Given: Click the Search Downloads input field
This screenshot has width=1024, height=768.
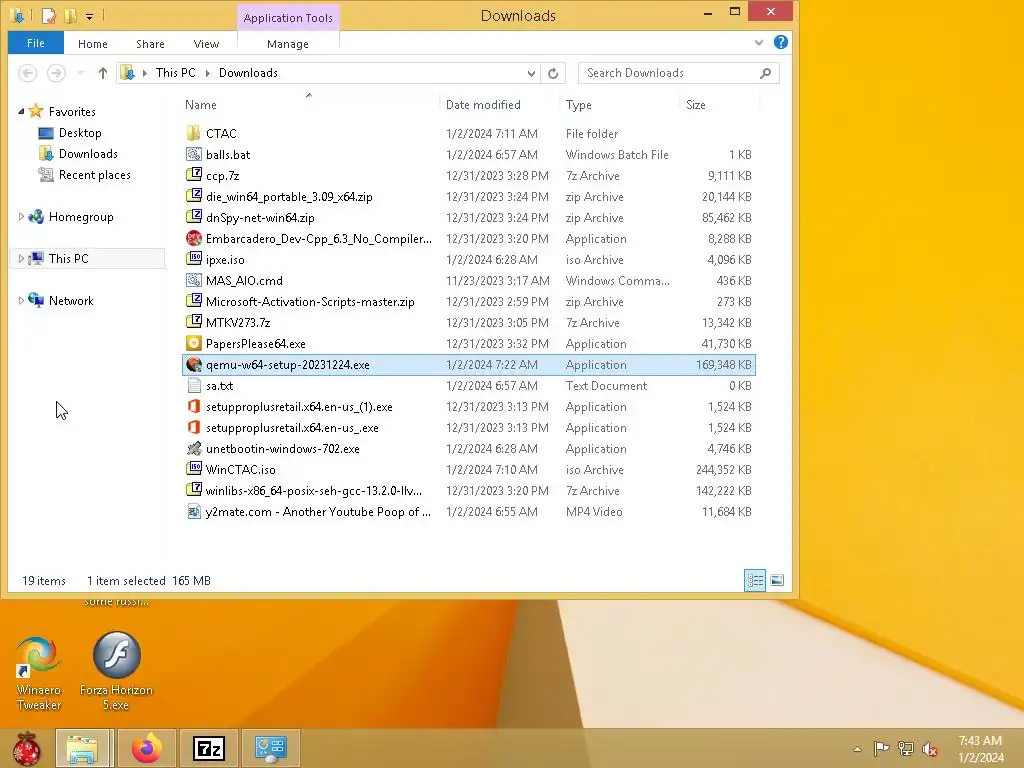Looking at the screenshot, I should coord(669,73).
